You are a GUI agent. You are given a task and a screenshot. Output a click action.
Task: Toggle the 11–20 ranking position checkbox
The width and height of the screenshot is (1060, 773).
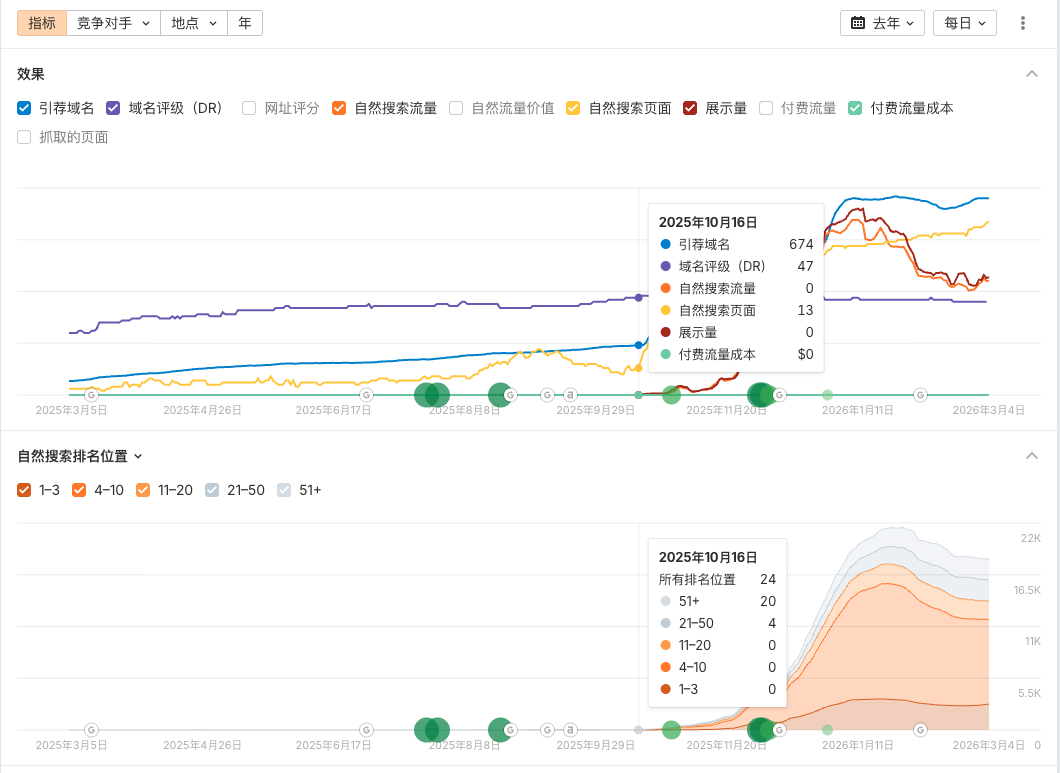coord(143,490)
